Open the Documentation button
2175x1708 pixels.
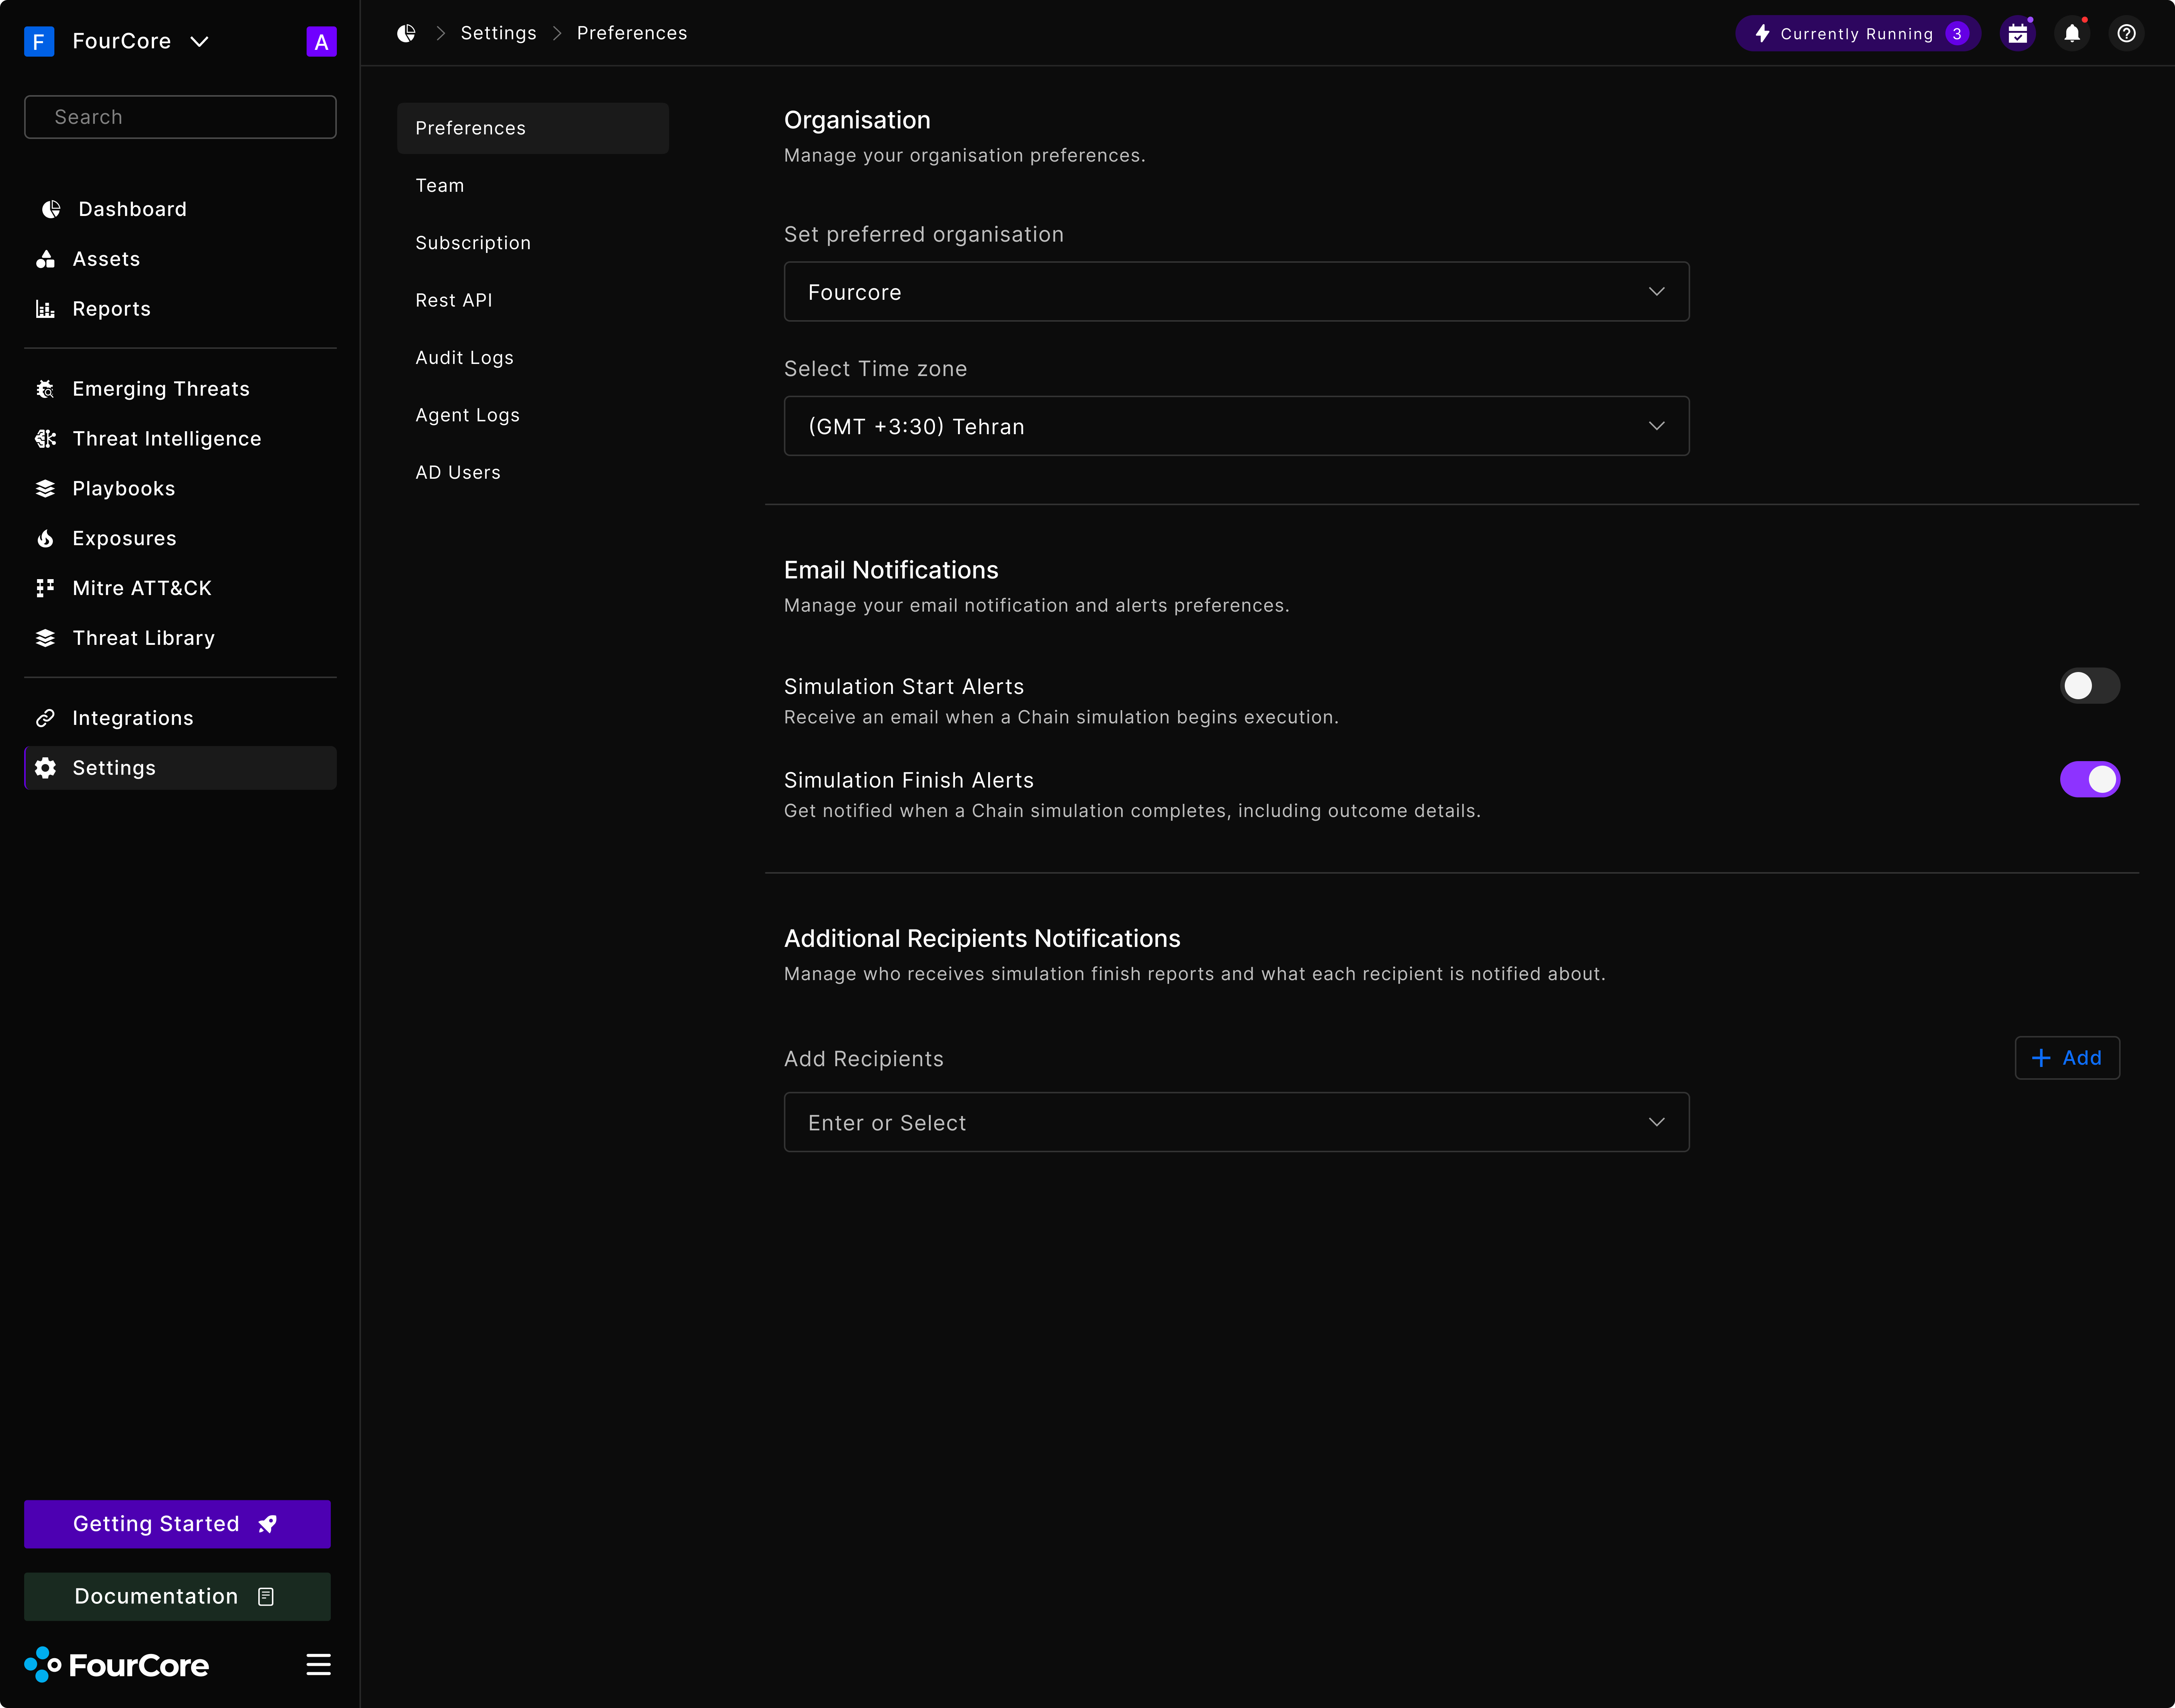pos(177,1597)
